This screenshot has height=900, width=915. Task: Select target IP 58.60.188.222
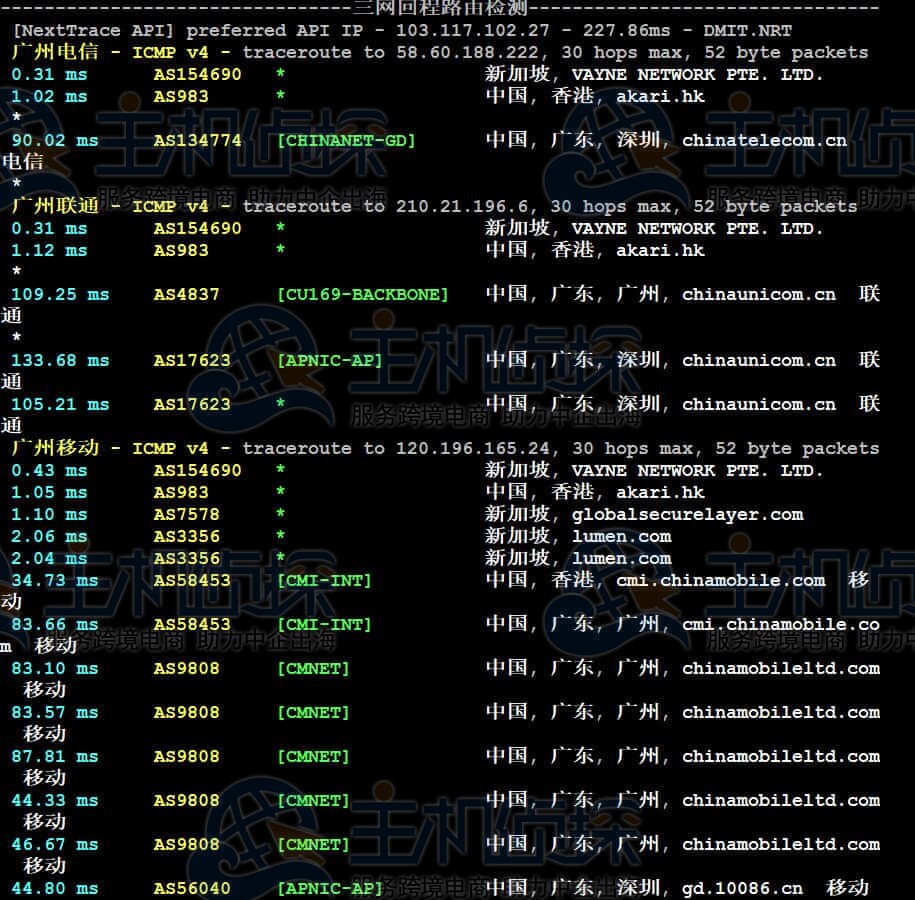point(467,53)
